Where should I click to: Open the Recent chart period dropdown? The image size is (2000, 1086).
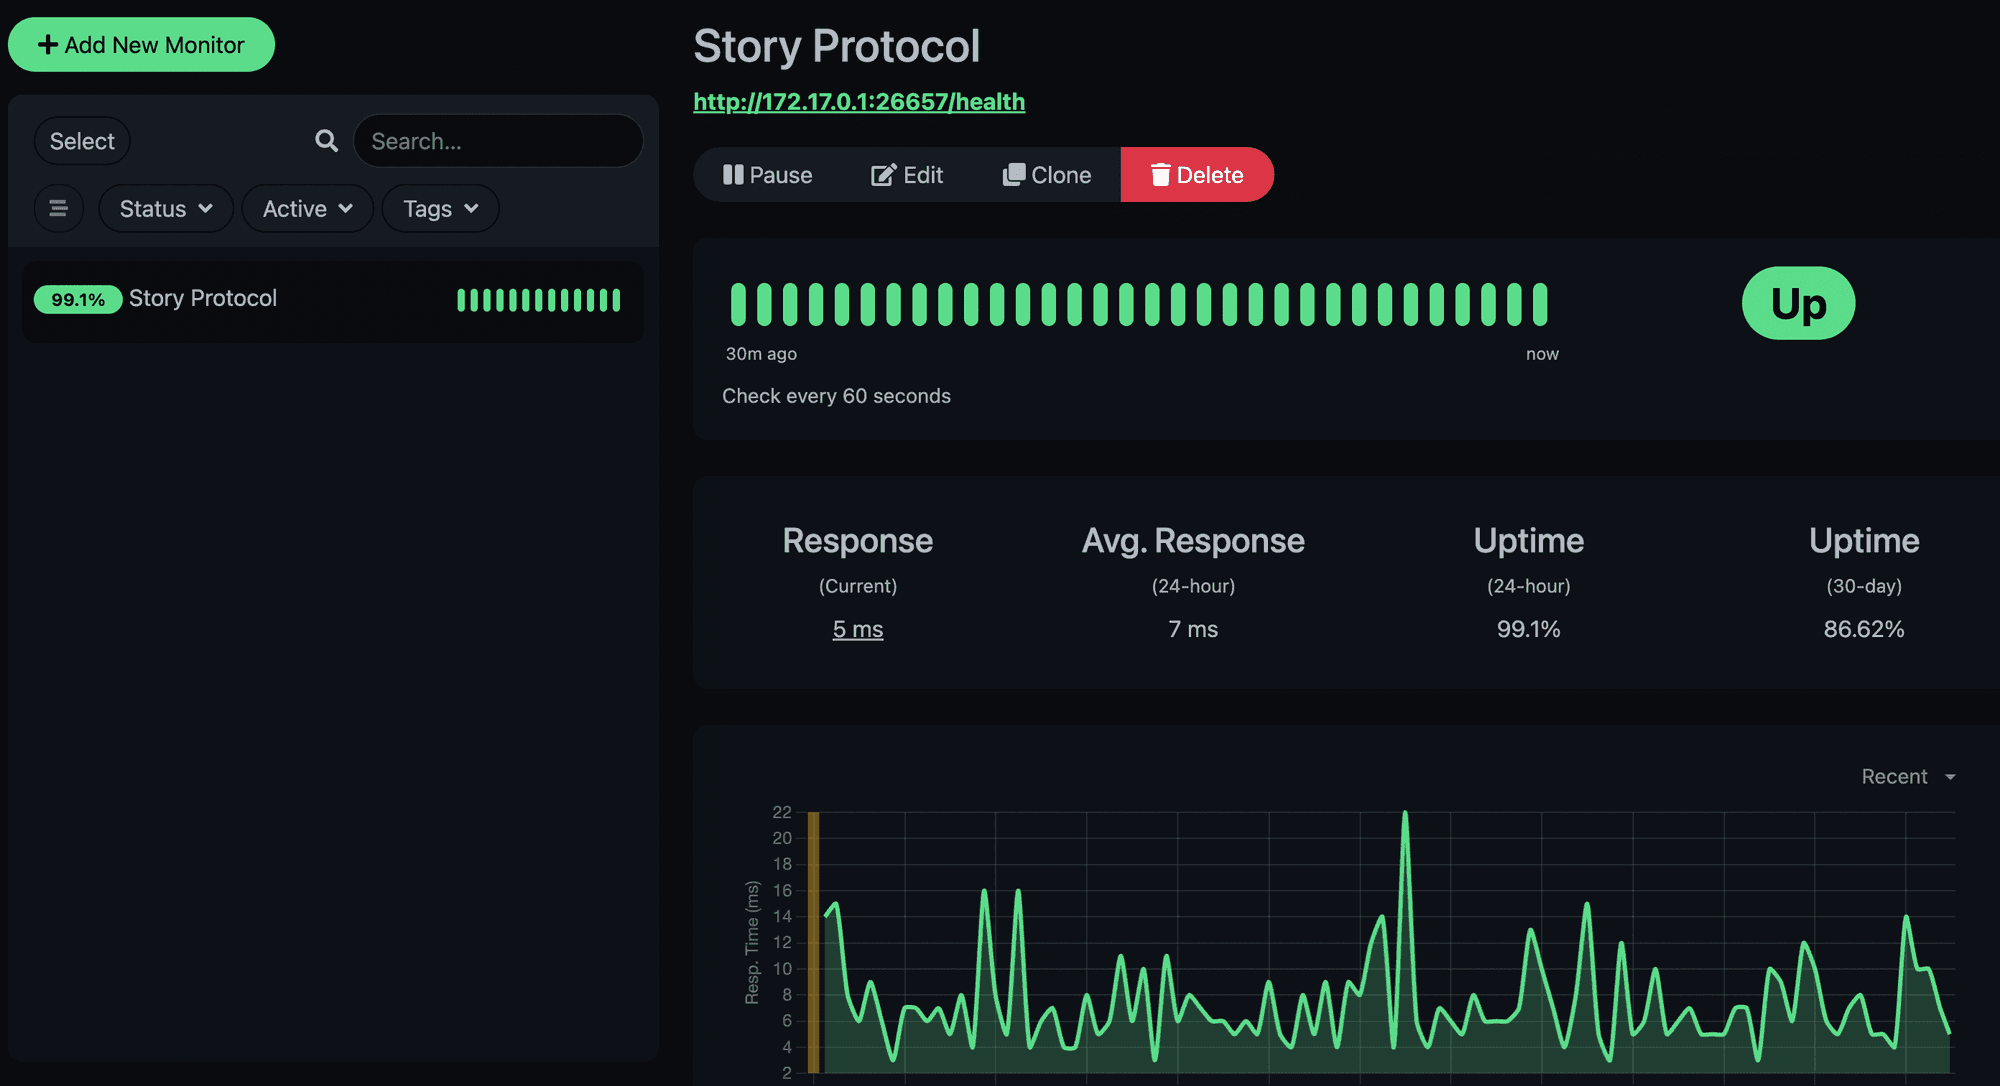tap(1908, 777)
